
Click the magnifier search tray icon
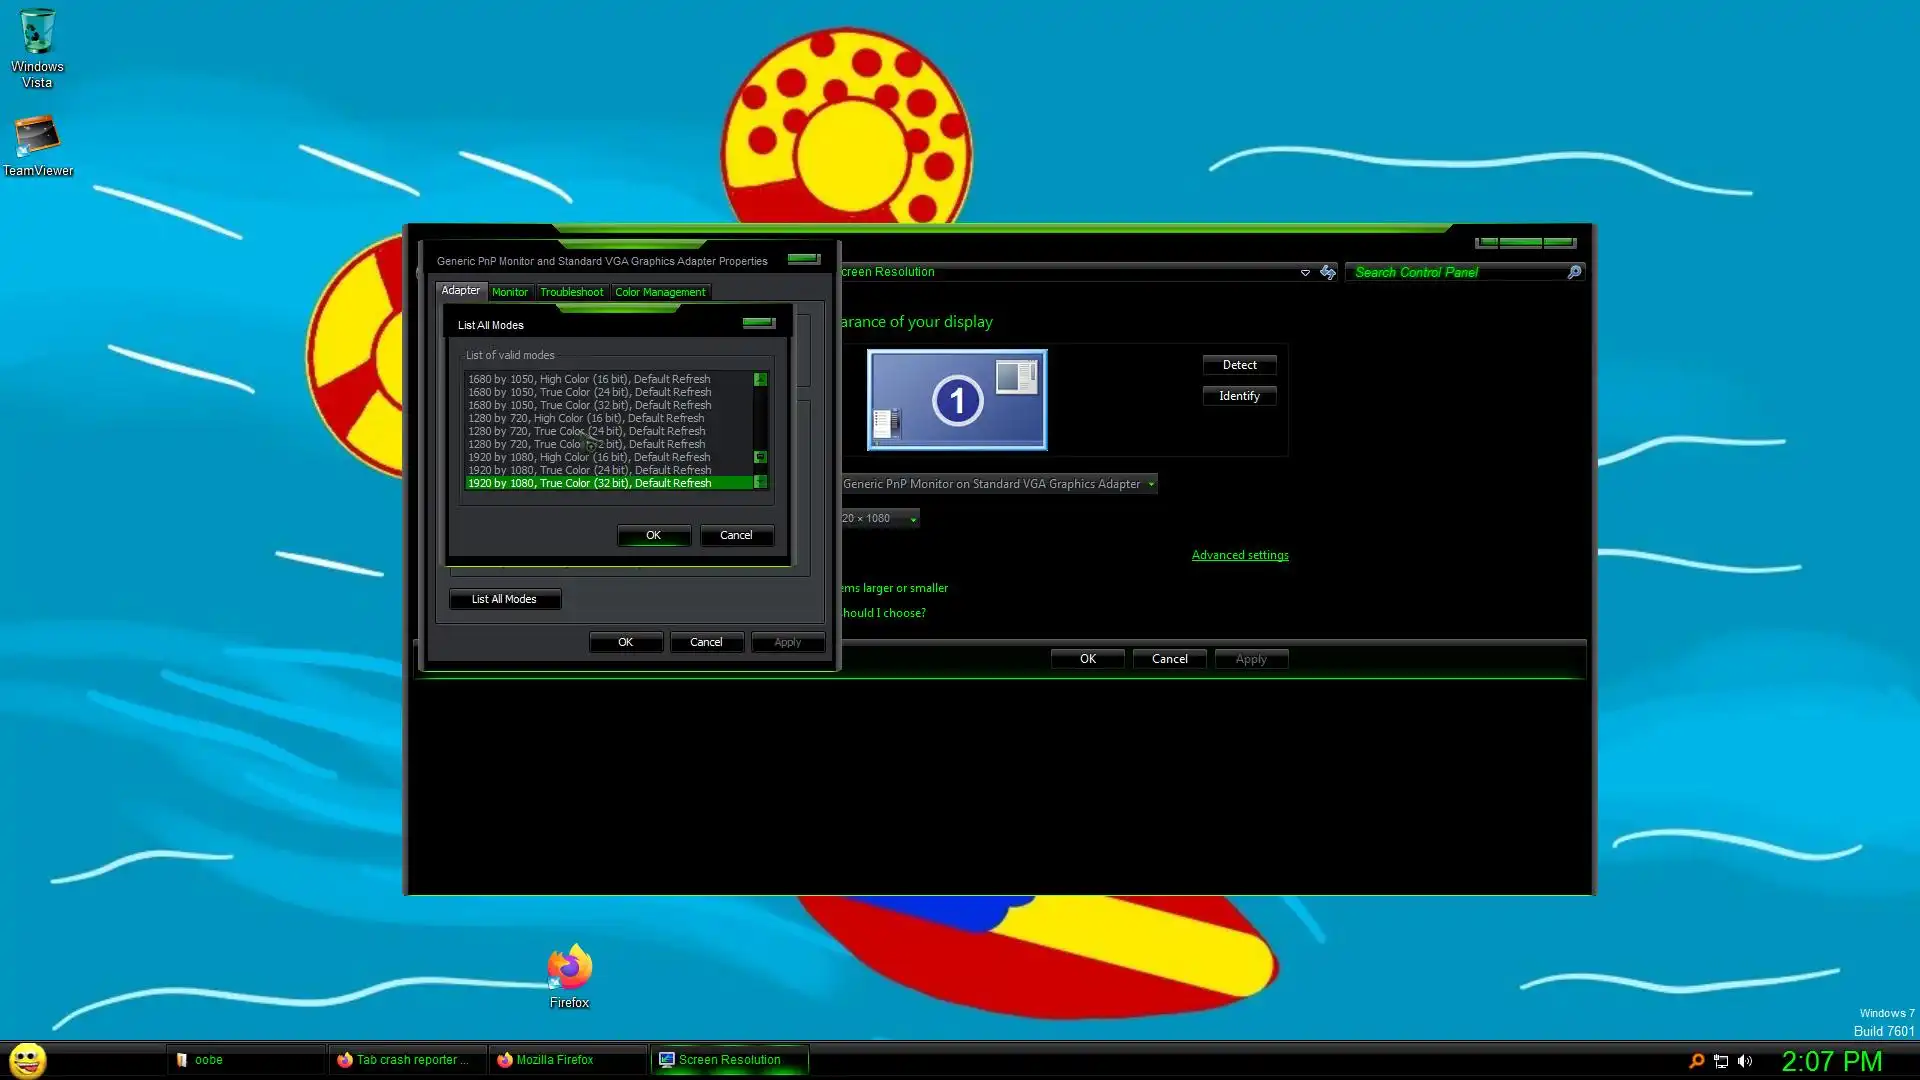(x=1696, y=1061)
